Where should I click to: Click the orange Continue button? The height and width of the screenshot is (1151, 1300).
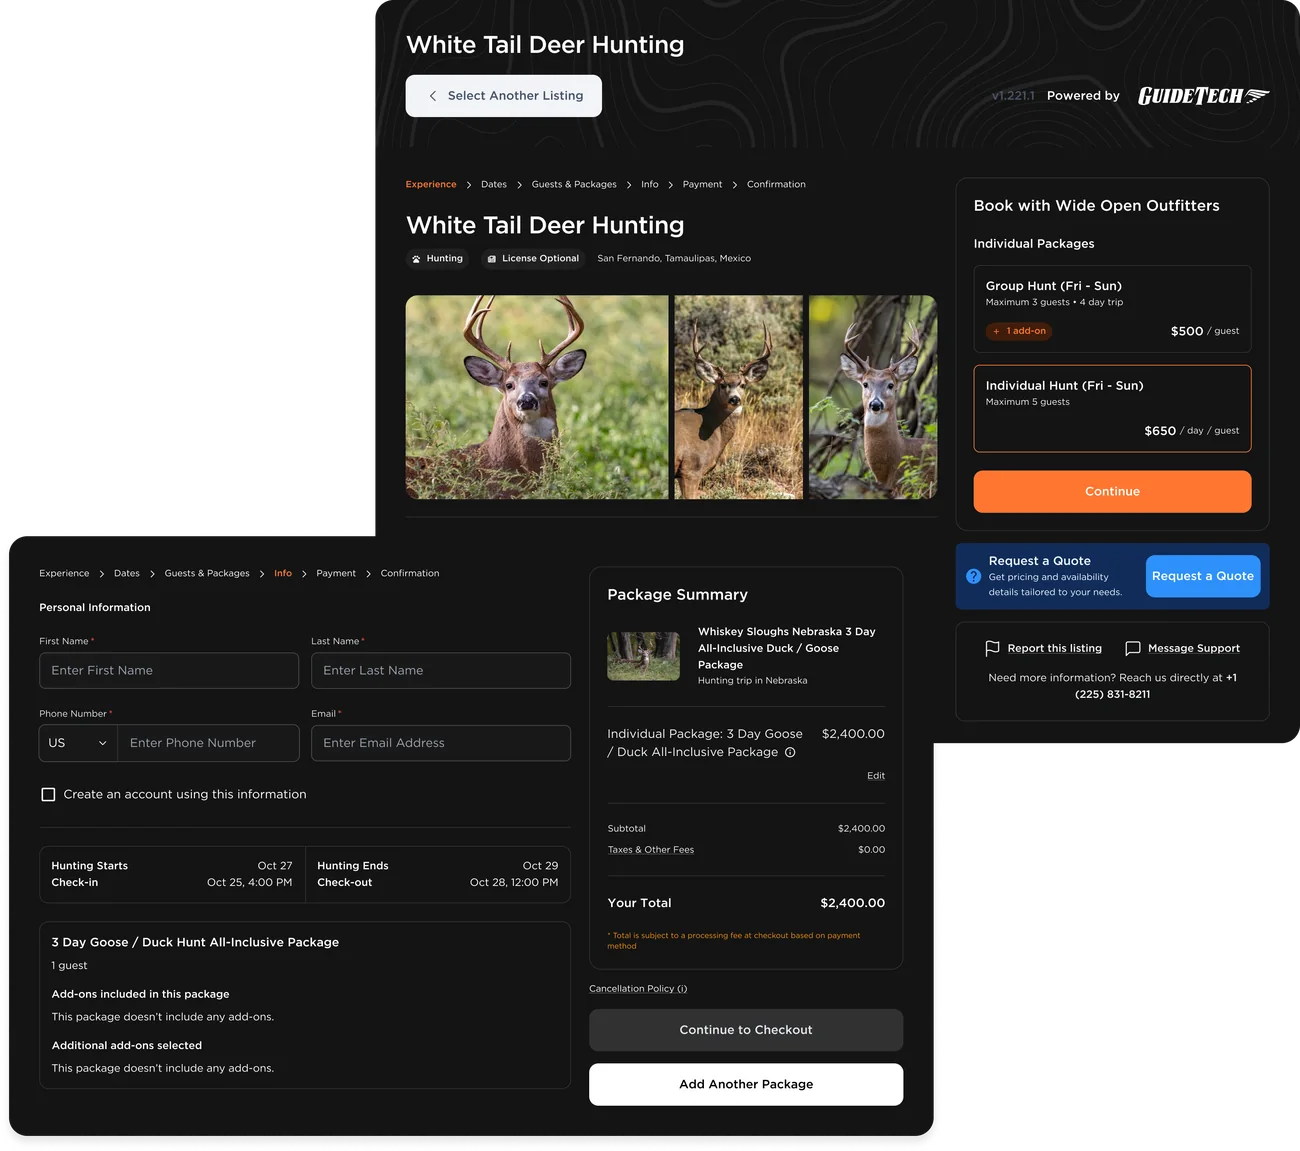tap(1112, 491)
